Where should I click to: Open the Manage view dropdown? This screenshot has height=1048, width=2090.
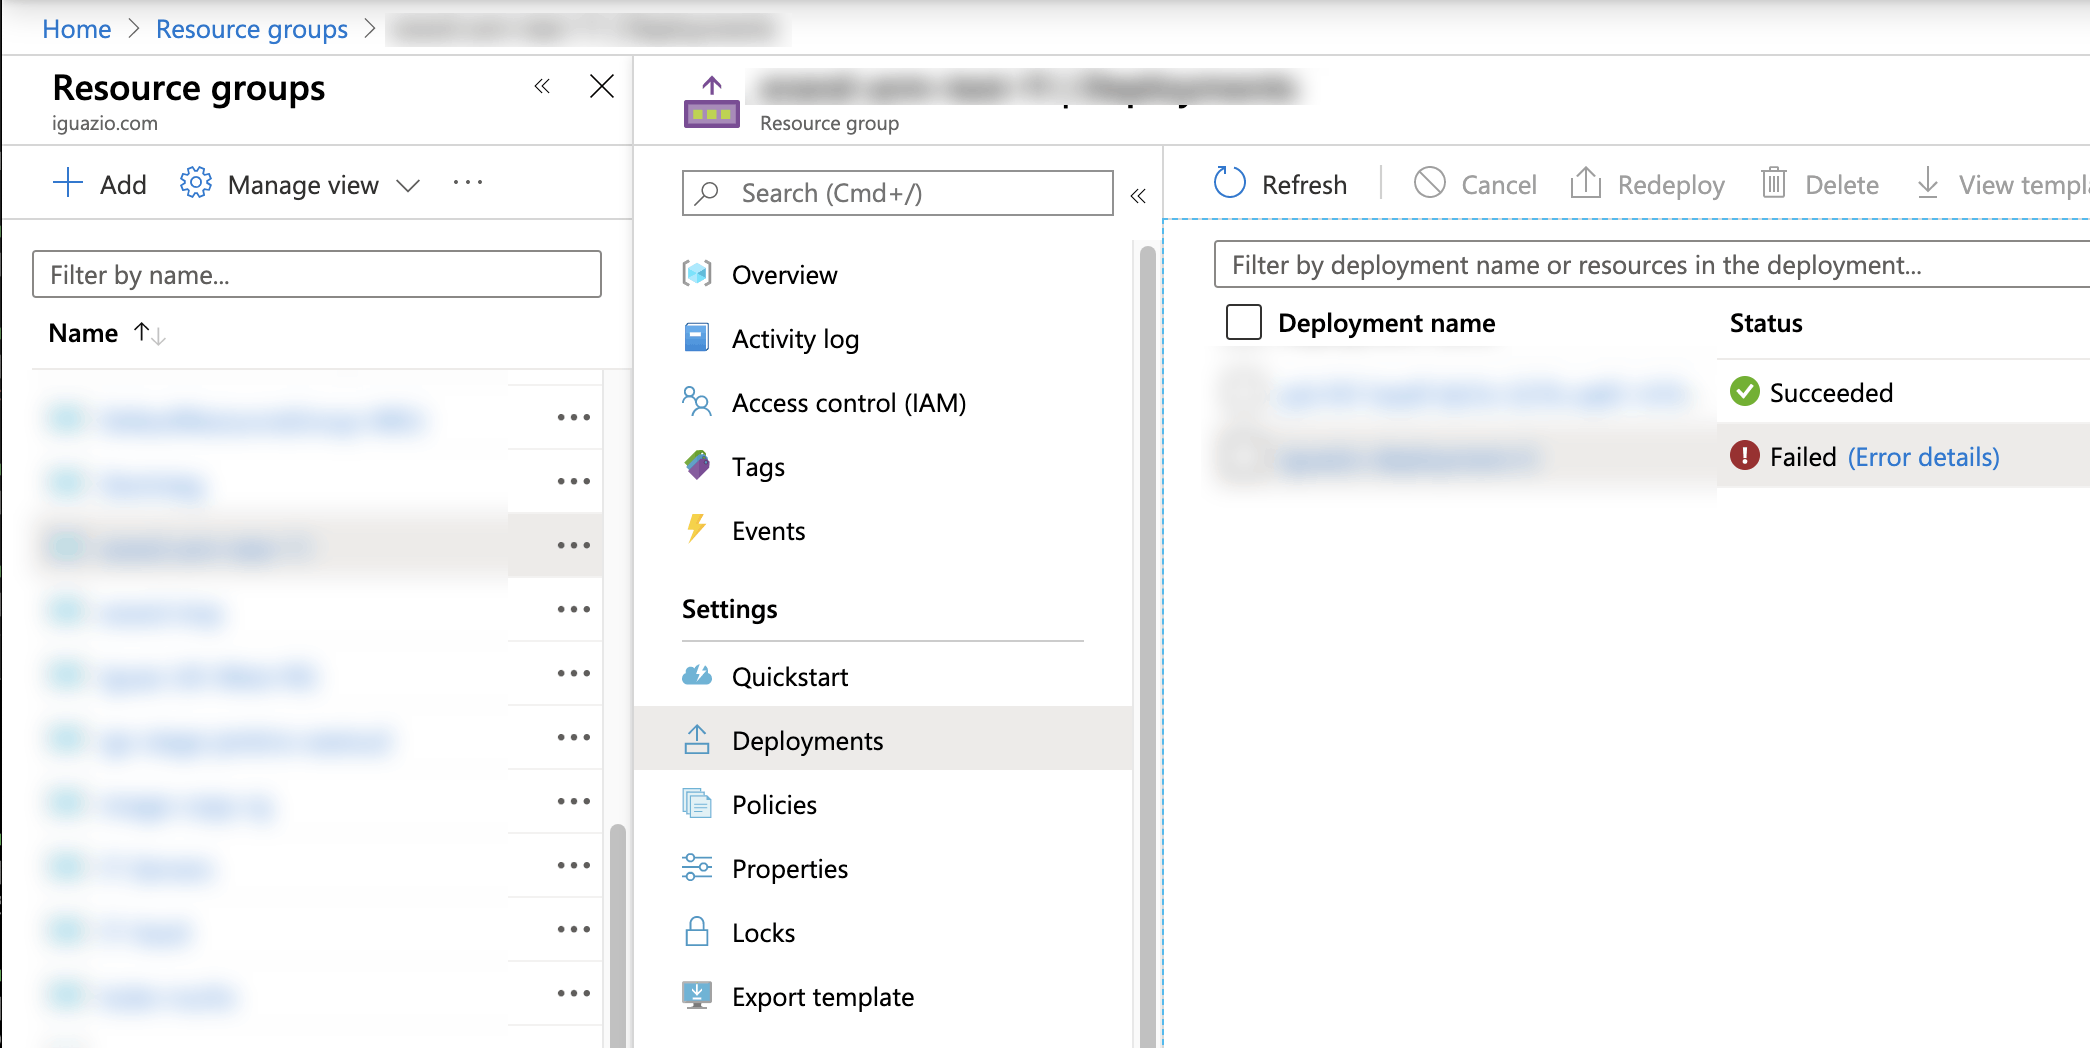tap(303, 184)
